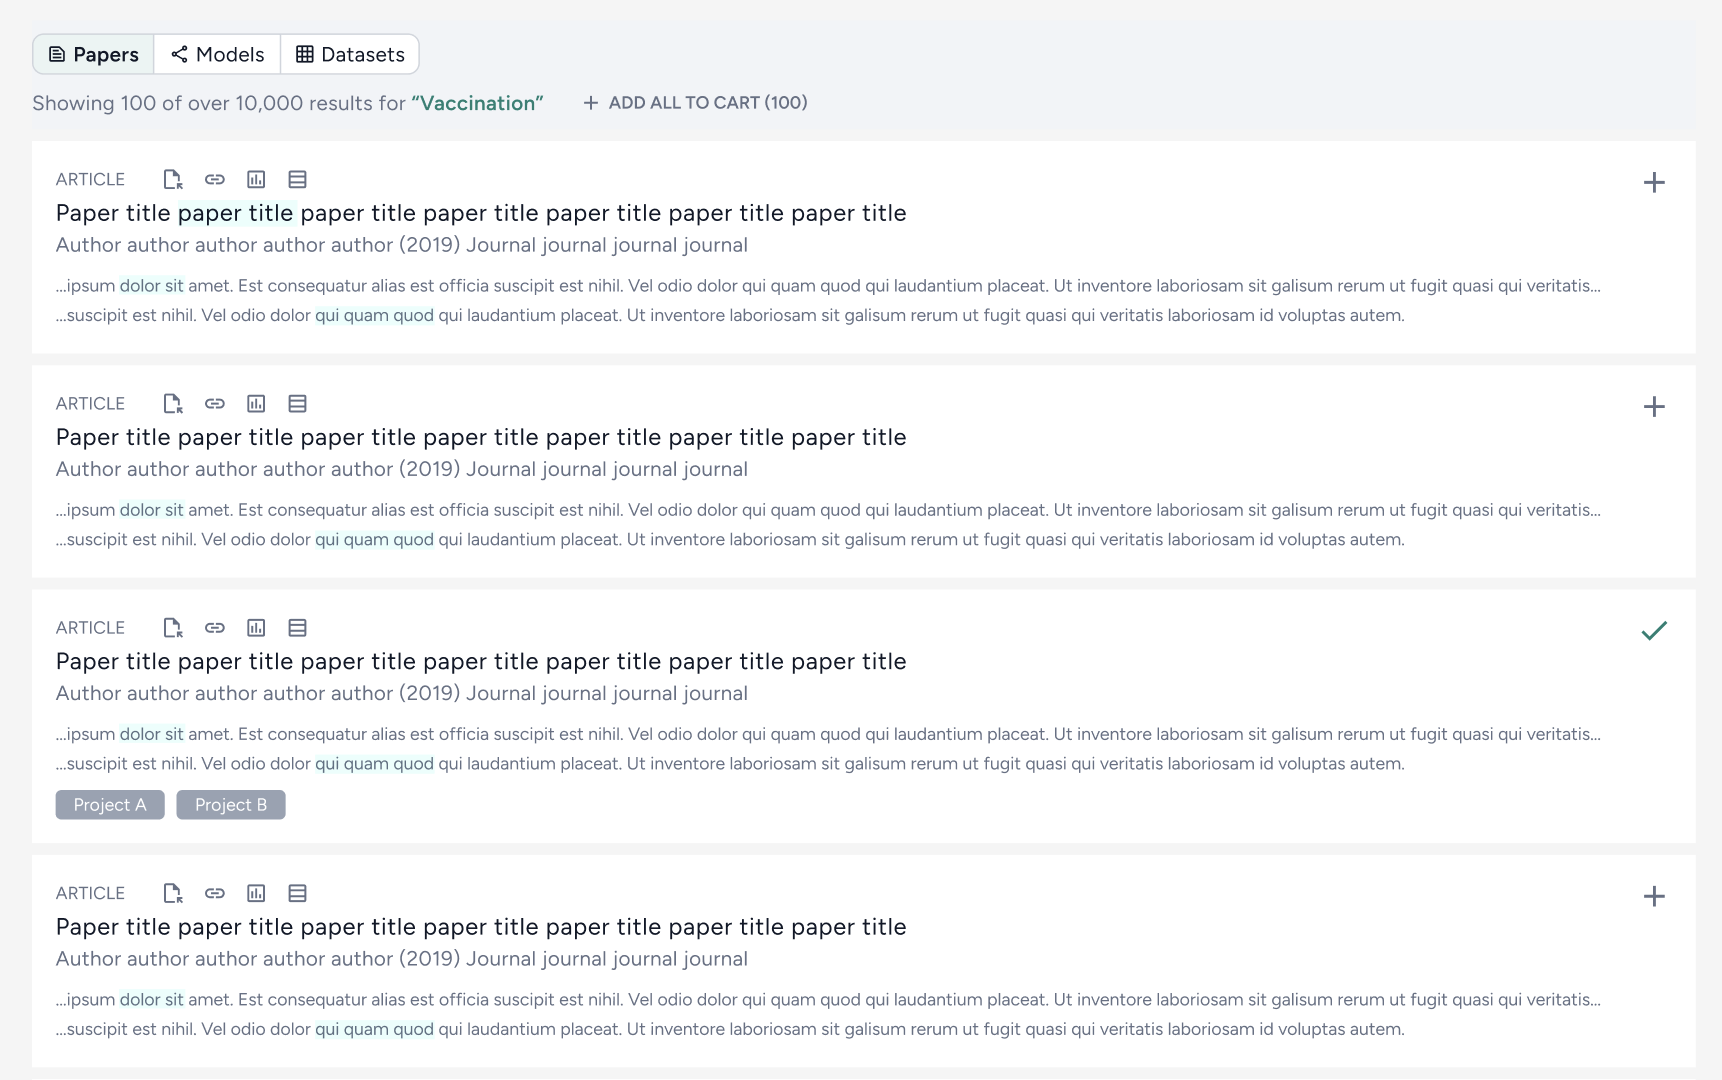
Task: Click the table icon on the third article
Action: coord(297,627)
